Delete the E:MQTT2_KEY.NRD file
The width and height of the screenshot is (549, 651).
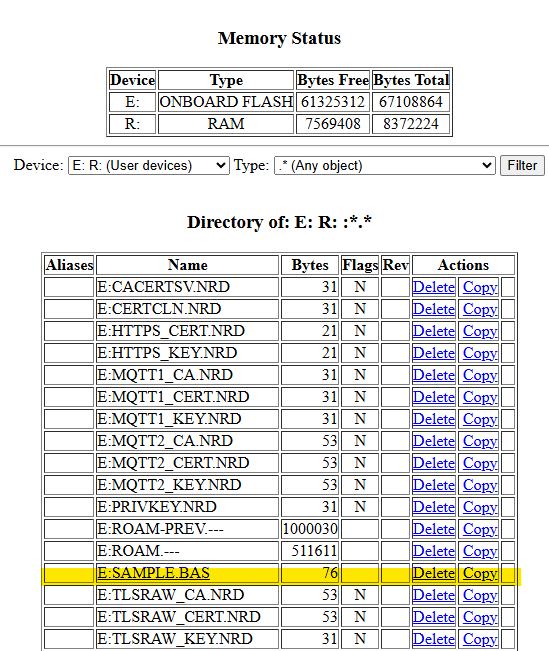coord(434,485)
